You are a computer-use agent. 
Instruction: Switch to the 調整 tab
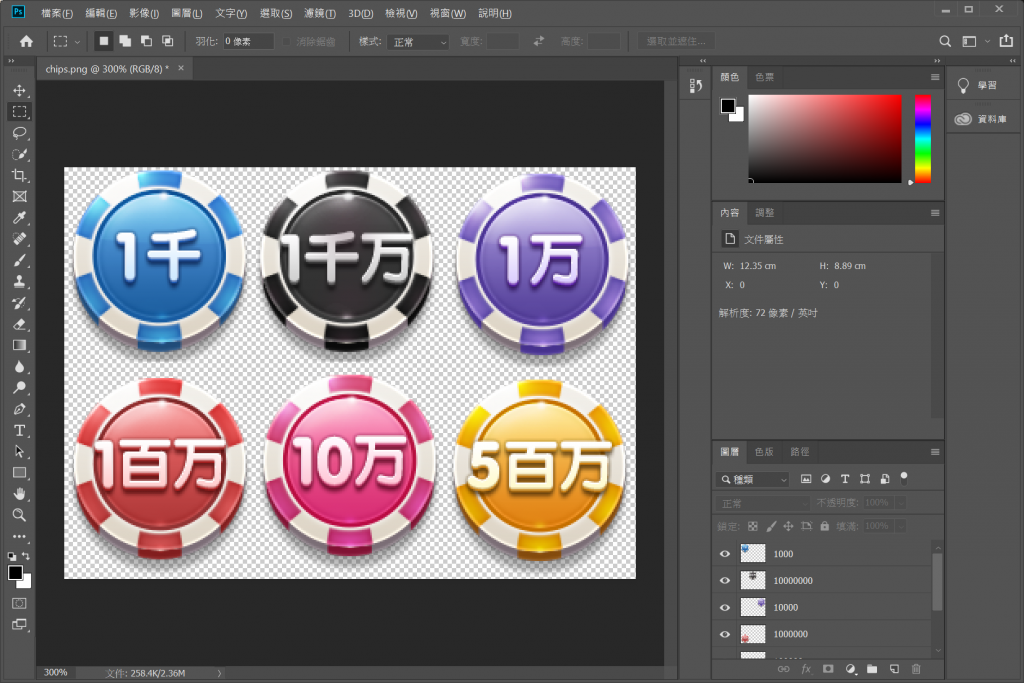(x=764, y=213)
